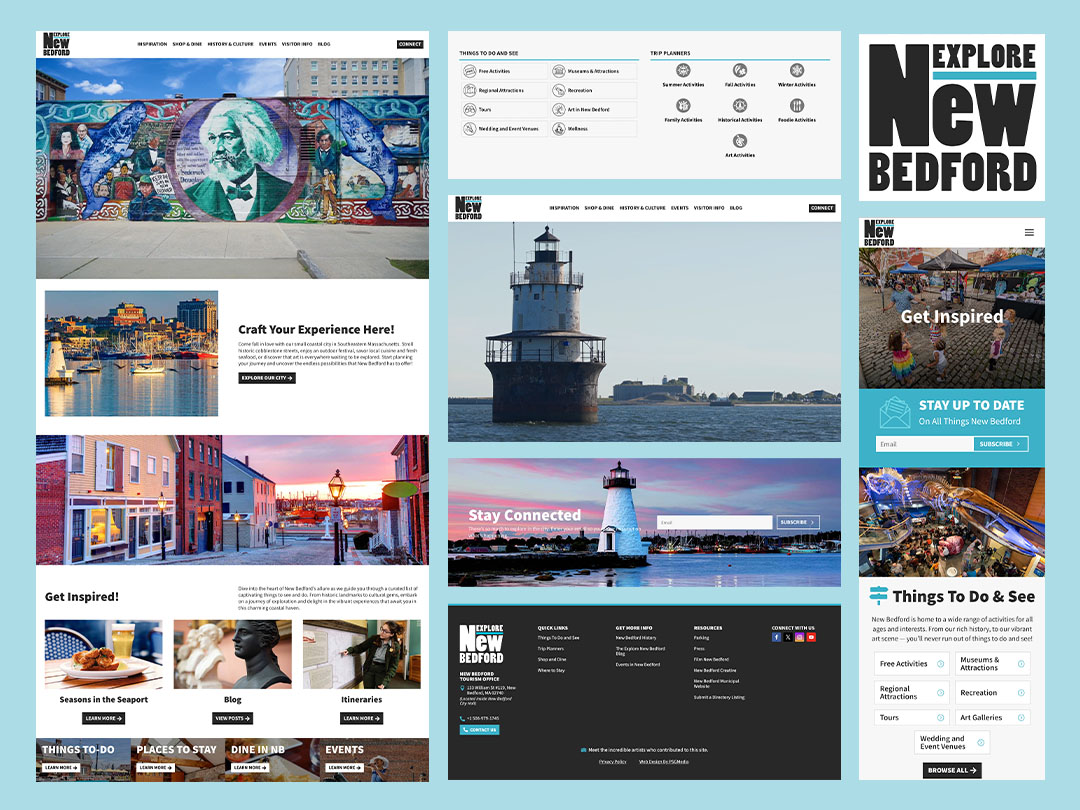Expand the Tours arrow in the mobile mockup
The width and height of the screenshot is (1080, 810).
click(x=940, y=718)
